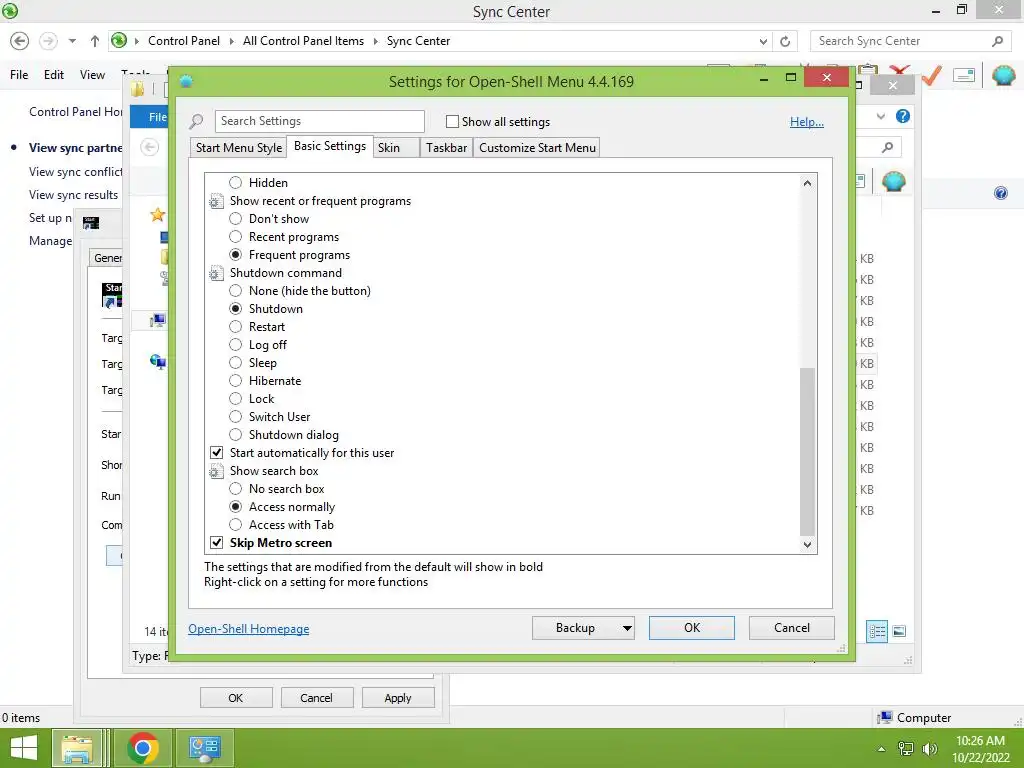Click the Shutdown command setting header
The width and height of the screenshot is (1024, 768).
[x=285, y=273]
